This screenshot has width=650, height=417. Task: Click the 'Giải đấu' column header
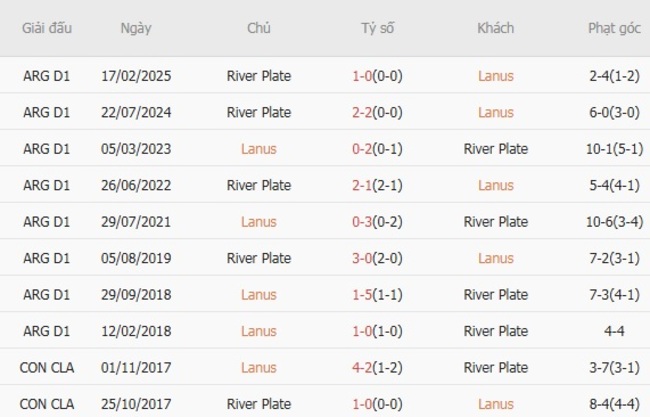pyautogui.click(x=47, y=28)
